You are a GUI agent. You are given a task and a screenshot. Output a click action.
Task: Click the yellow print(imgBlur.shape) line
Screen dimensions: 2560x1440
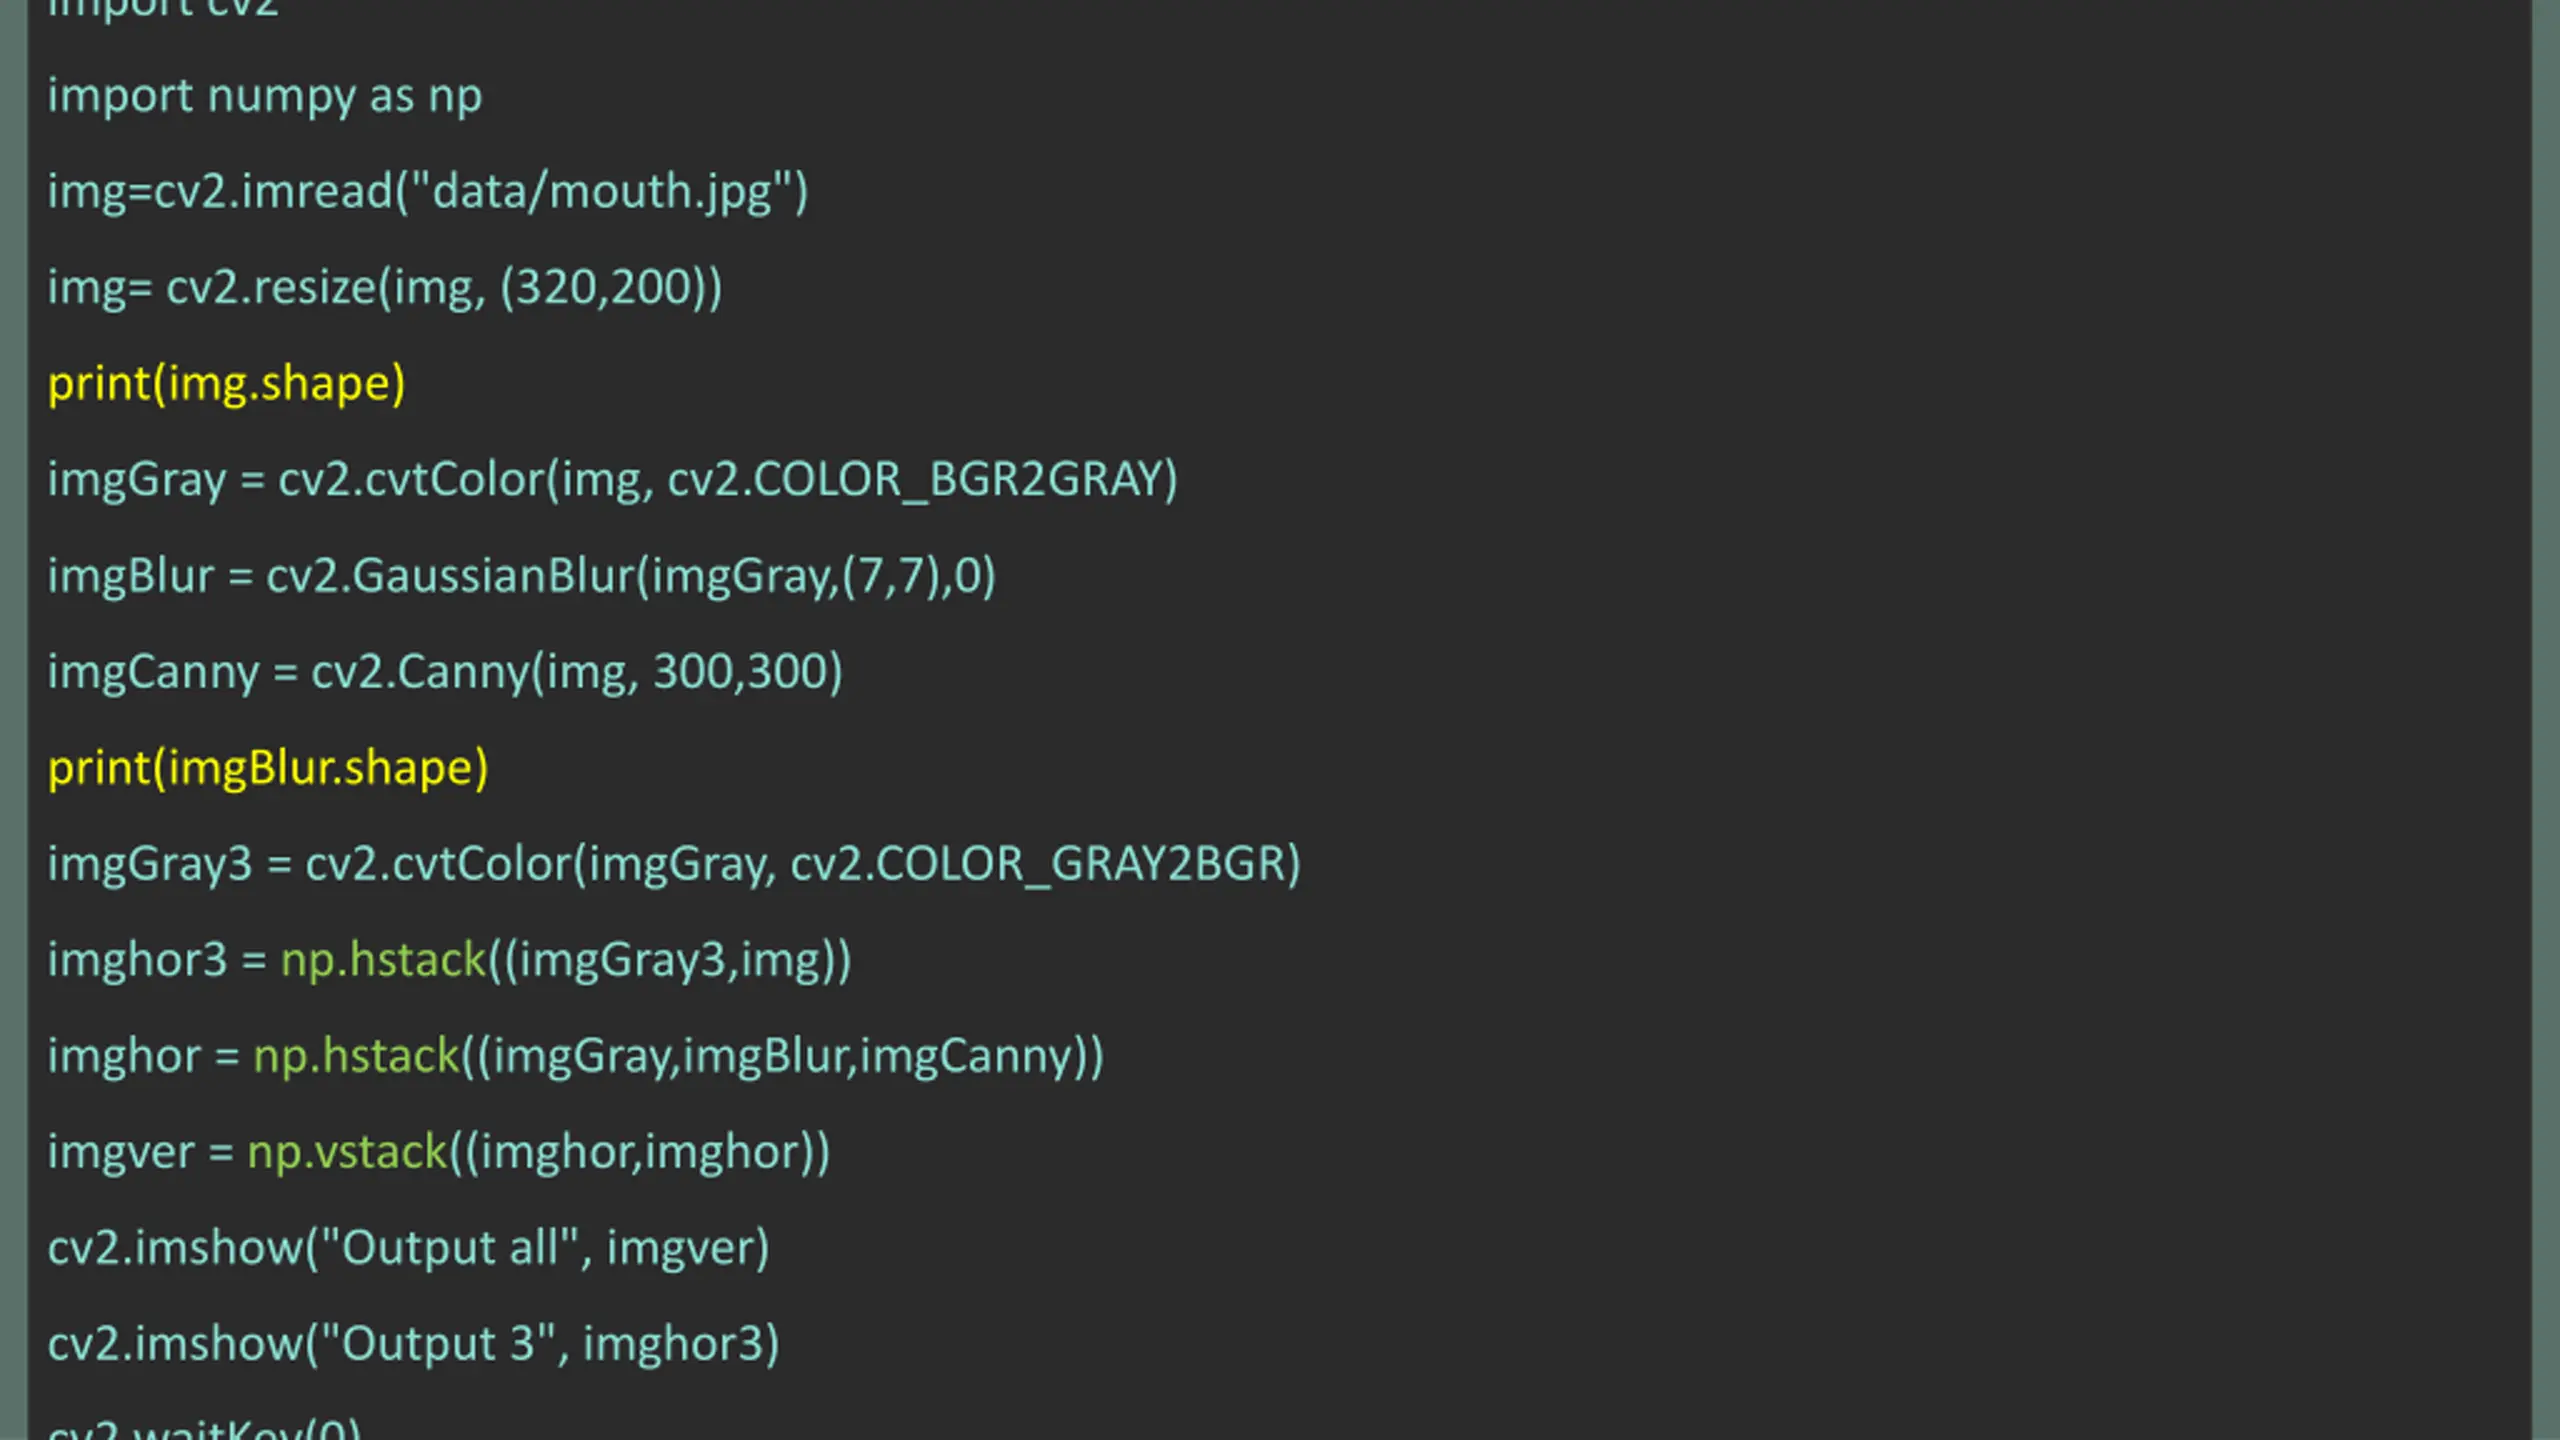(x=268, y=769)
